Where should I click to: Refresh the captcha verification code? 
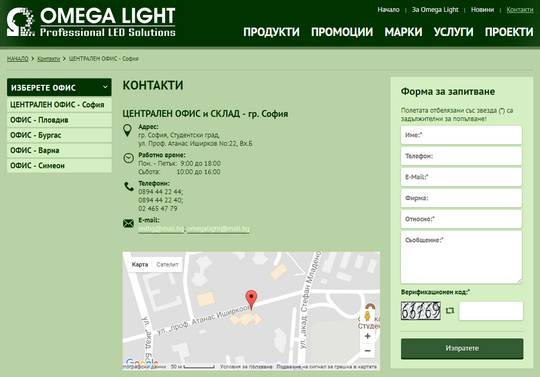[x=450, y=311]
